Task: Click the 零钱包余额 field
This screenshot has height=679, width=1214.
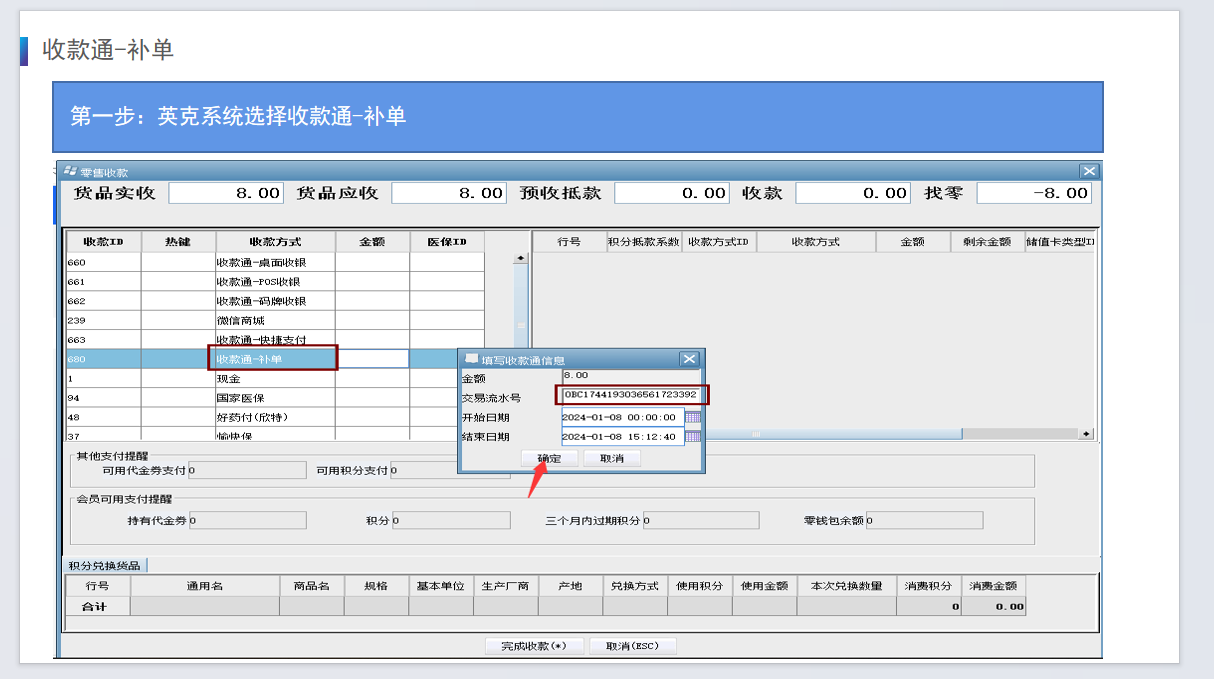Action: (925, 521)
